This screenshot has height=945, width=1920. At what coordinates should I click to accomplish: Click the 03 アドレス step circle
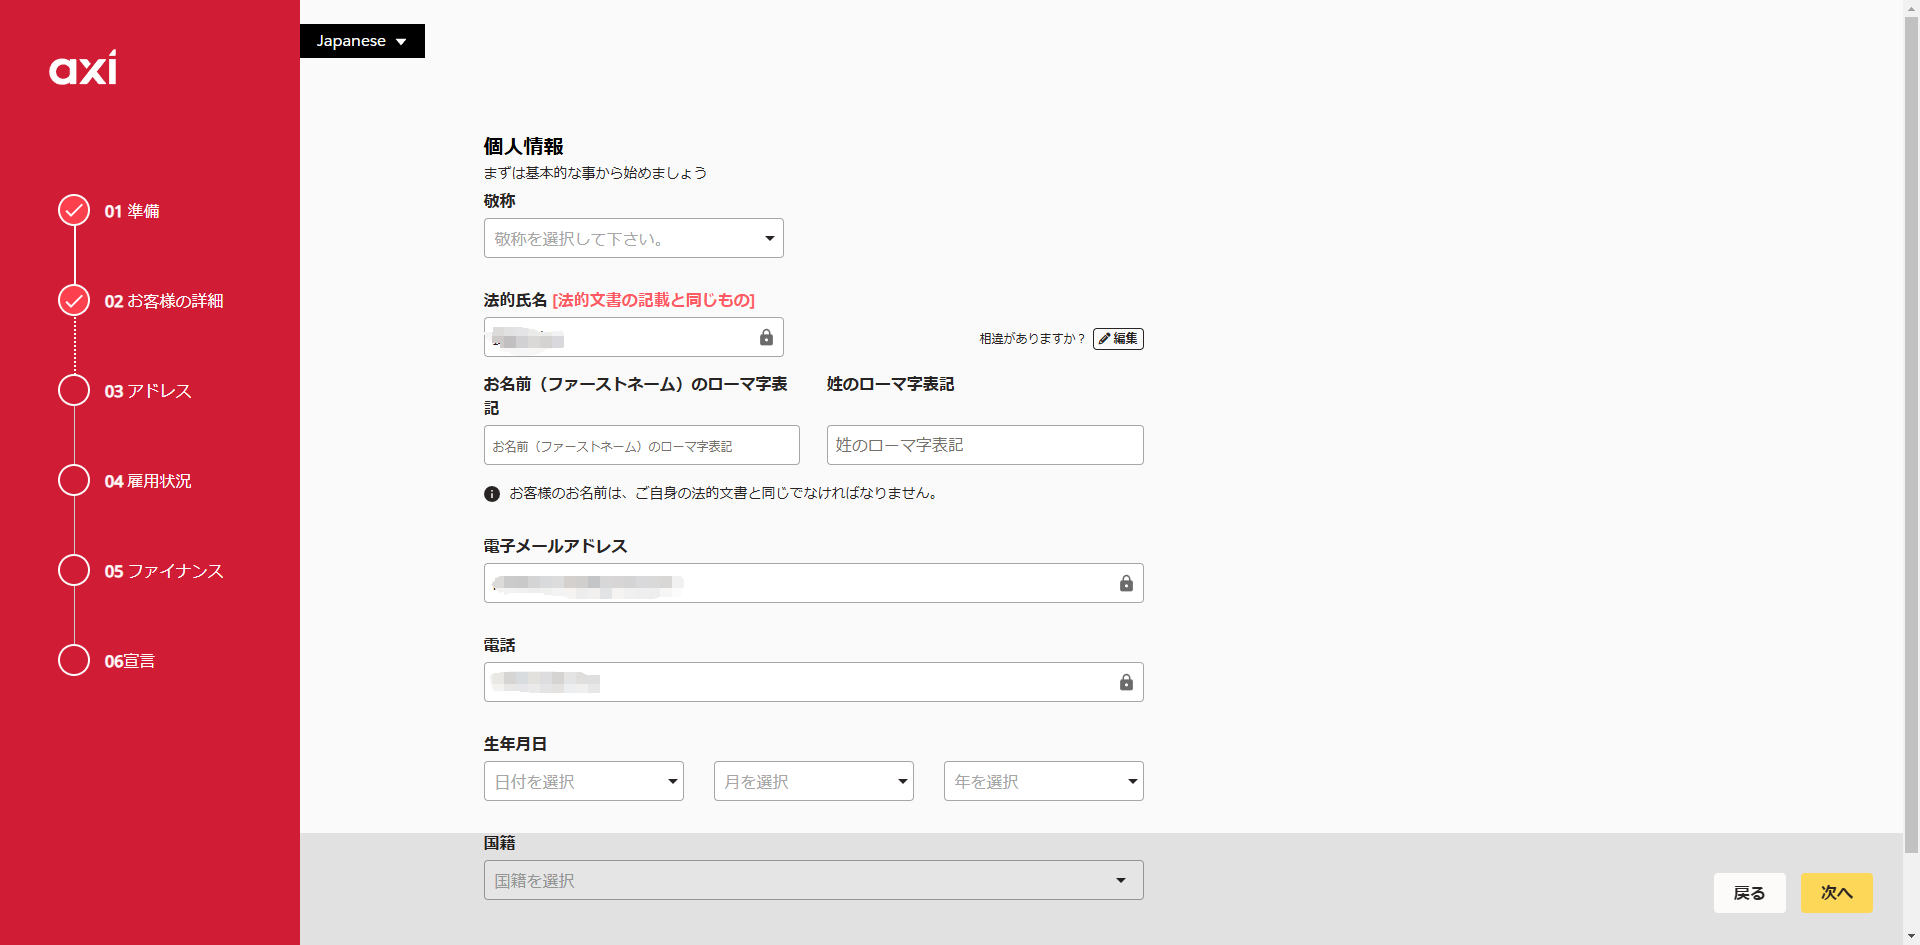tap(74, 390)
